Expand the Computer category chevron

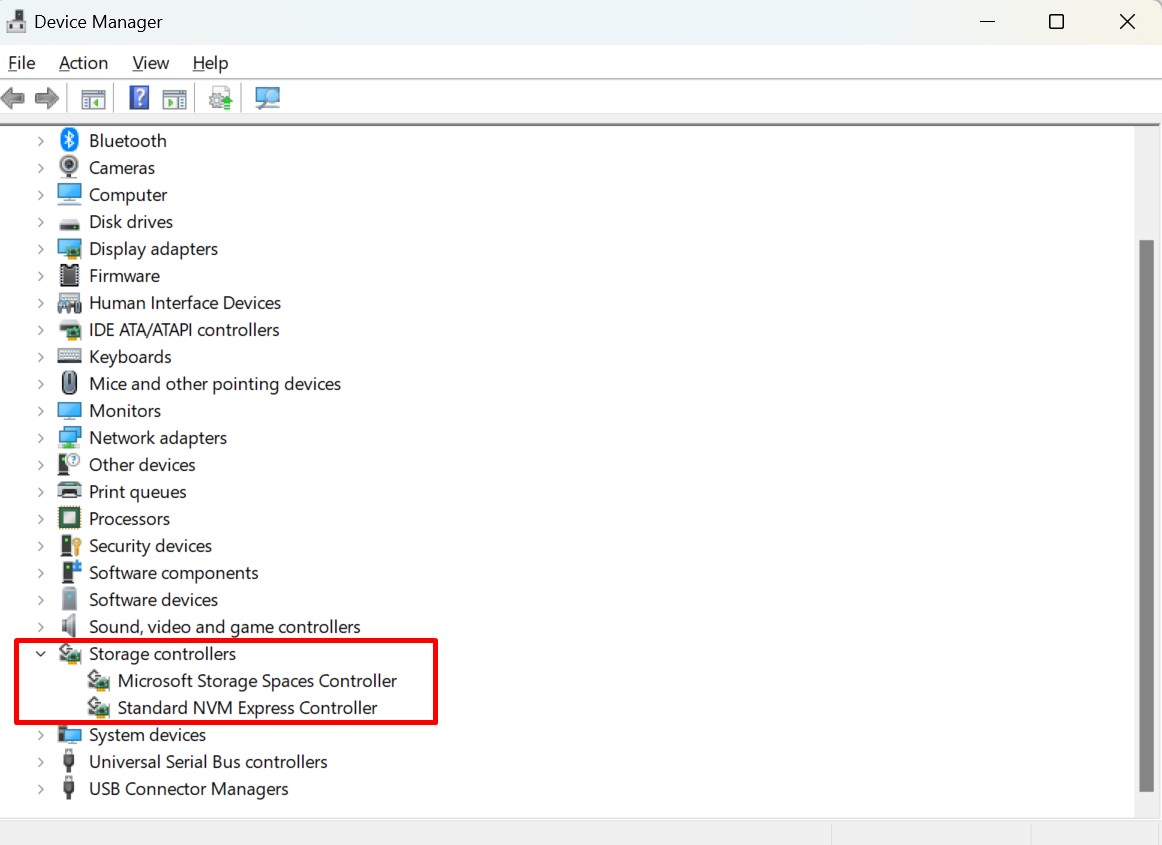pyautogui.click(x=41, y=195)
